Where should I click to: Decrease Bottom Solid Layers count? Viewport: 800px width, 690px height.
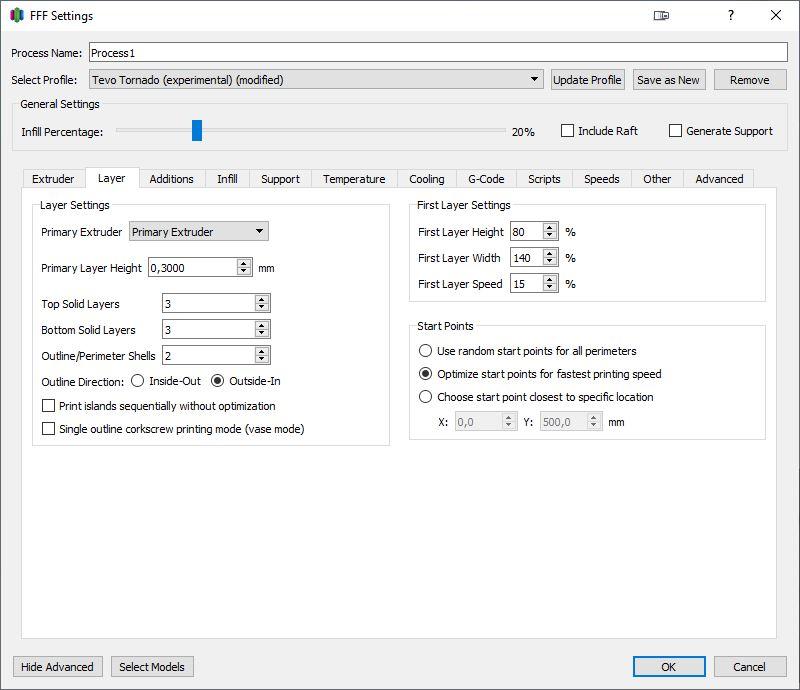(x=262, y=333)
